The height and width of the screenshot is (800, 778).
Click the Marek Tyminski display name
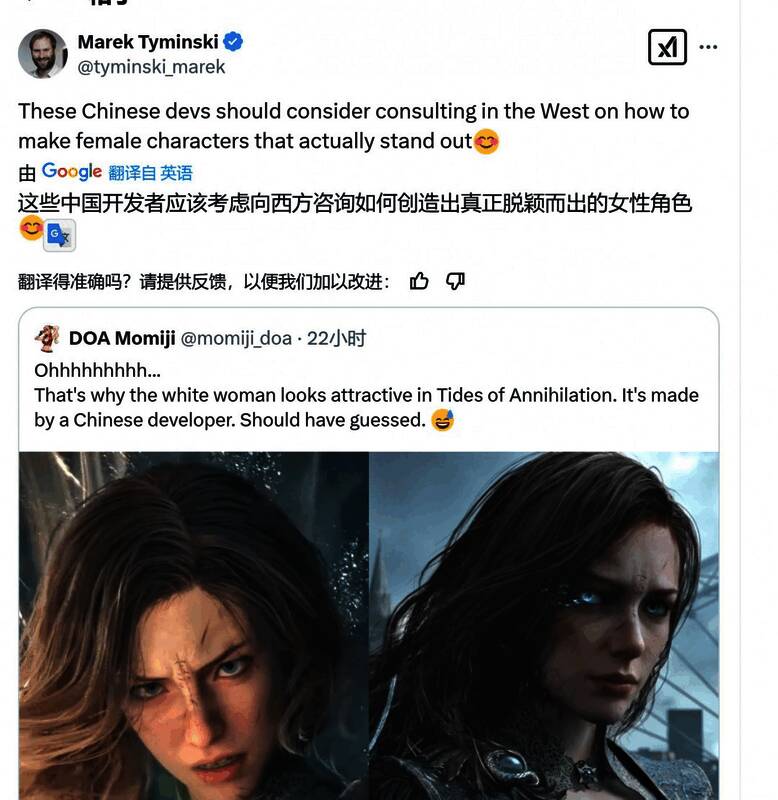click(x=148, y=42)
